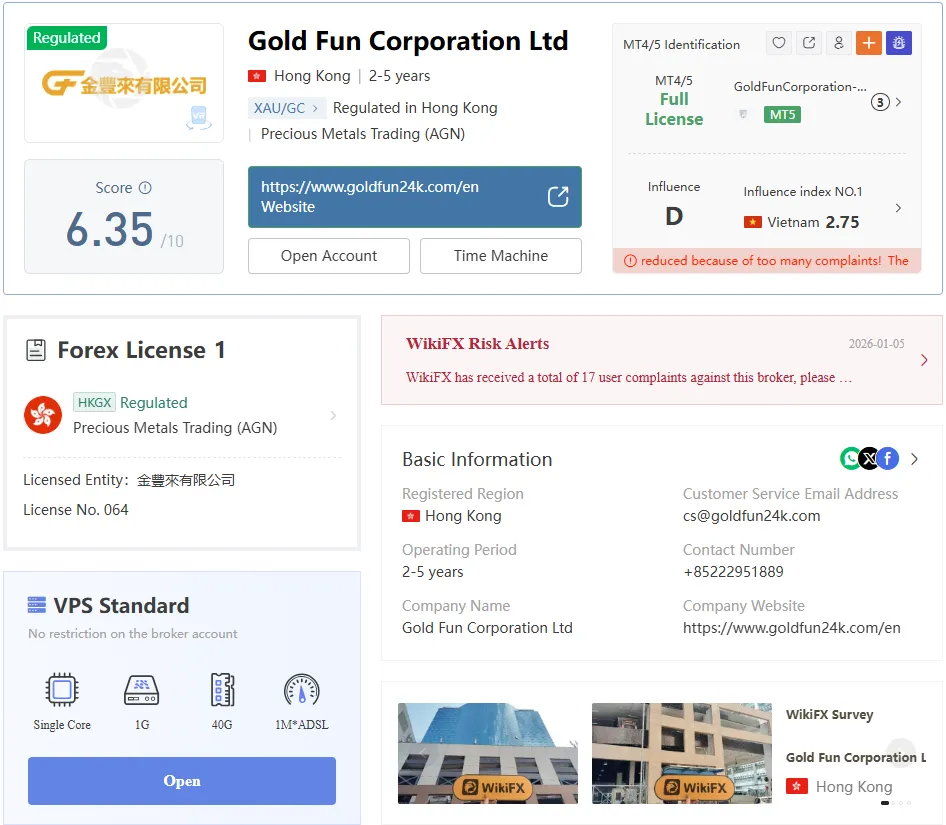The image size is (946, 825).
Task: Click the Licensed Entity name text
Action: [186, 480]
